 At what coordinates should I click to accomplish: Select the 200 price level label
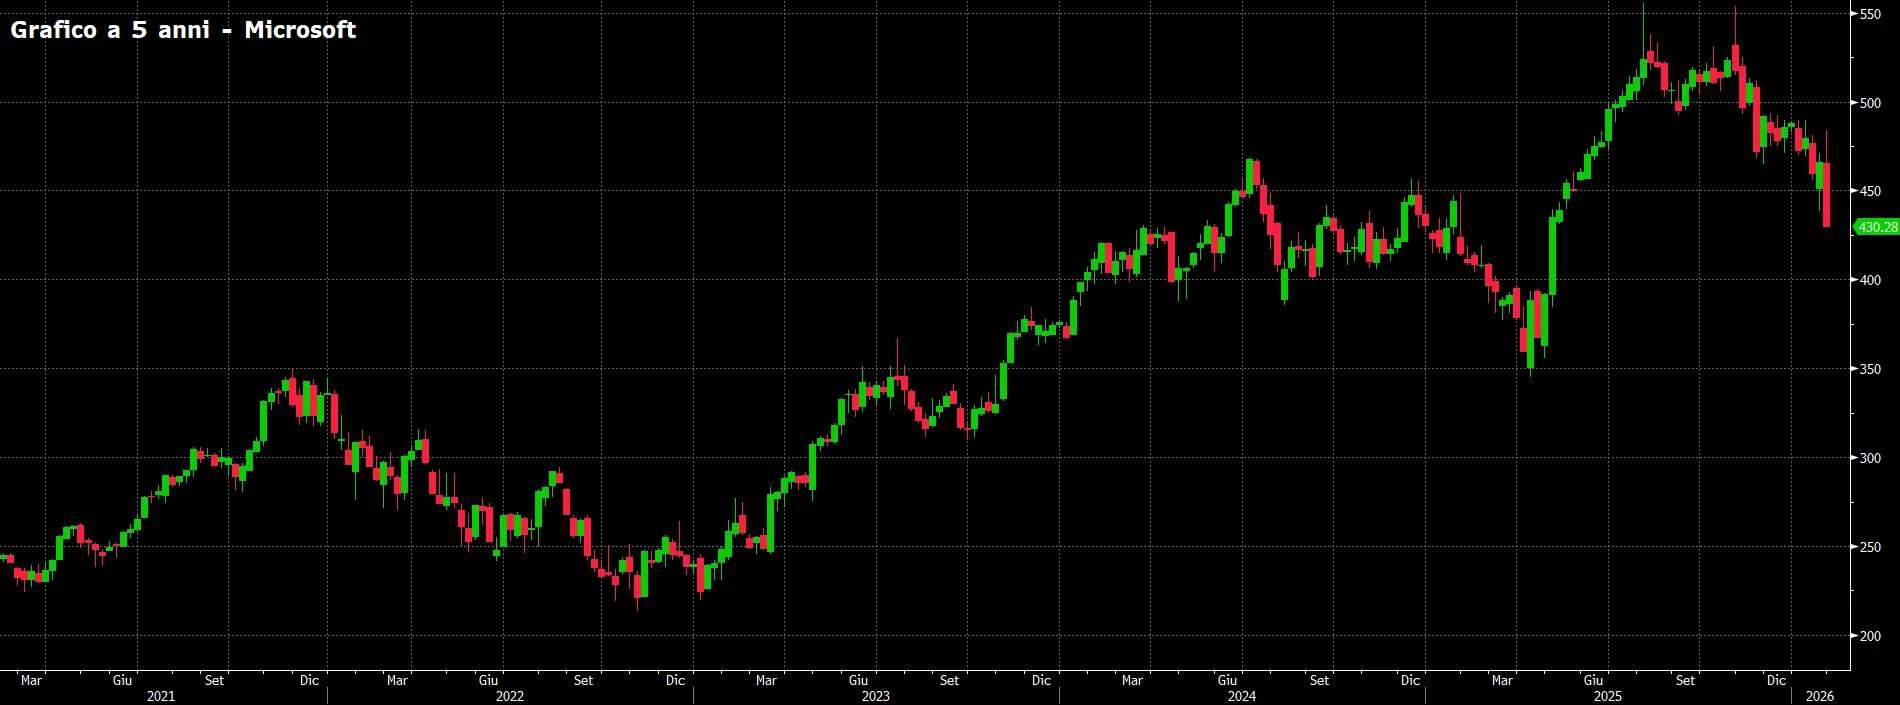(x=1870, y=636)
